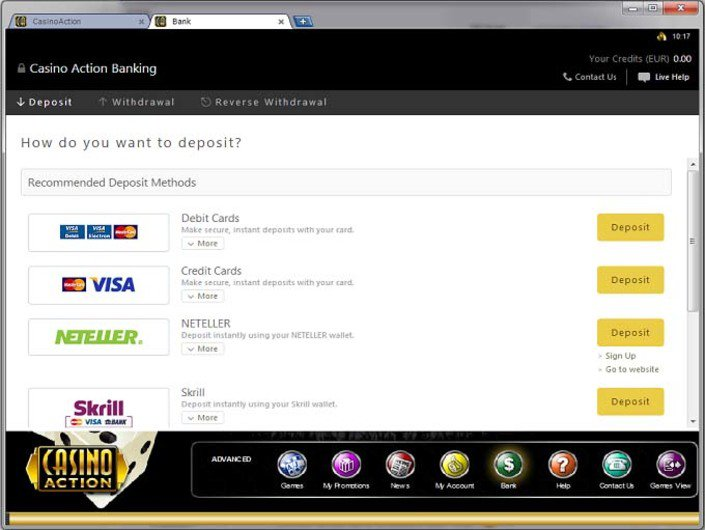
Task: Click the Credit Cards Visa MasterCard logo
Action: tap(98, 285)
